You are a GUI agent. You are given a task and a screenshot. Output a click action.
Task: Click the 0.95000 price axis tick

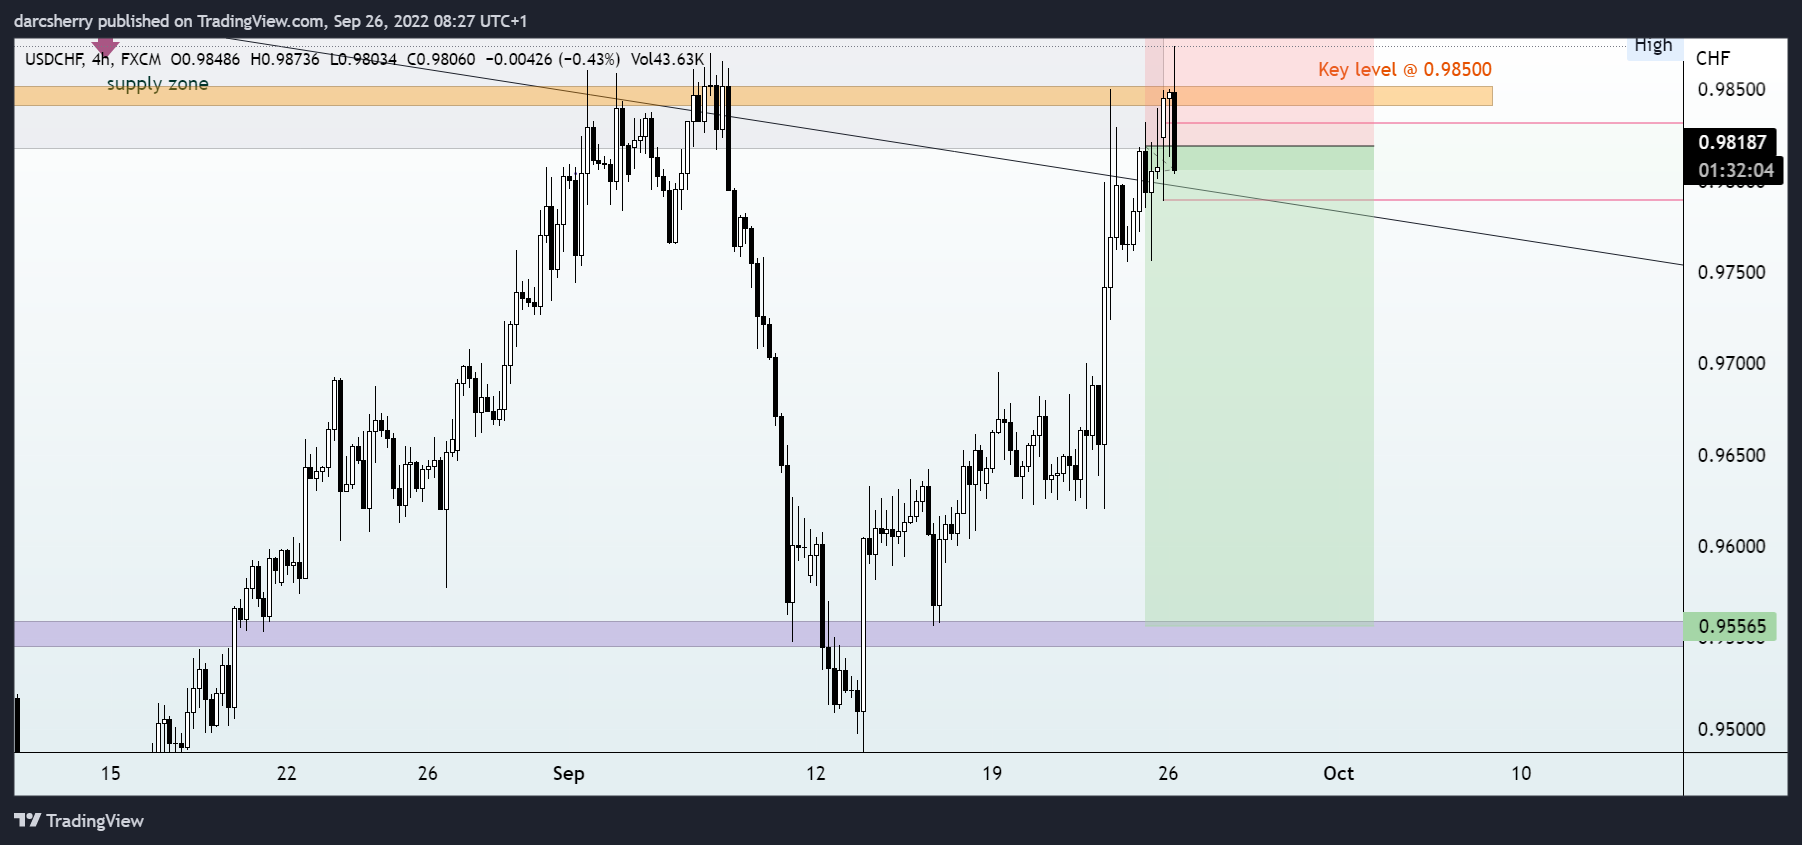1731,729
